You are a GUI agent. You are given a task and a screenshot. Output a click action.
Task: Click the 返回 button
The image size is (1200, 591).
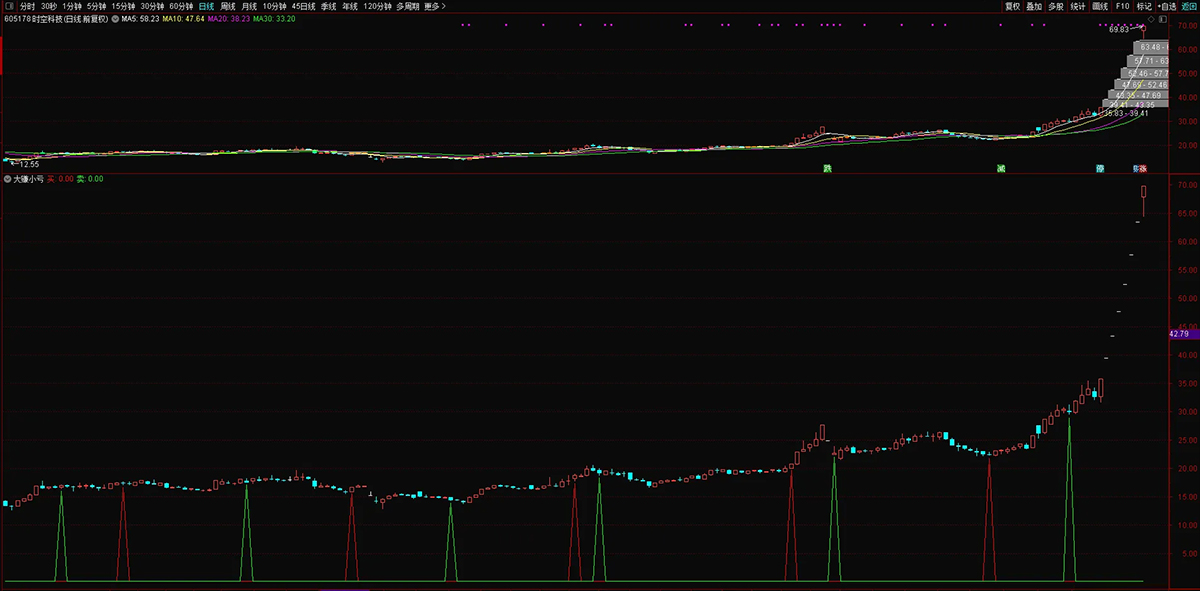(1187, 6)
